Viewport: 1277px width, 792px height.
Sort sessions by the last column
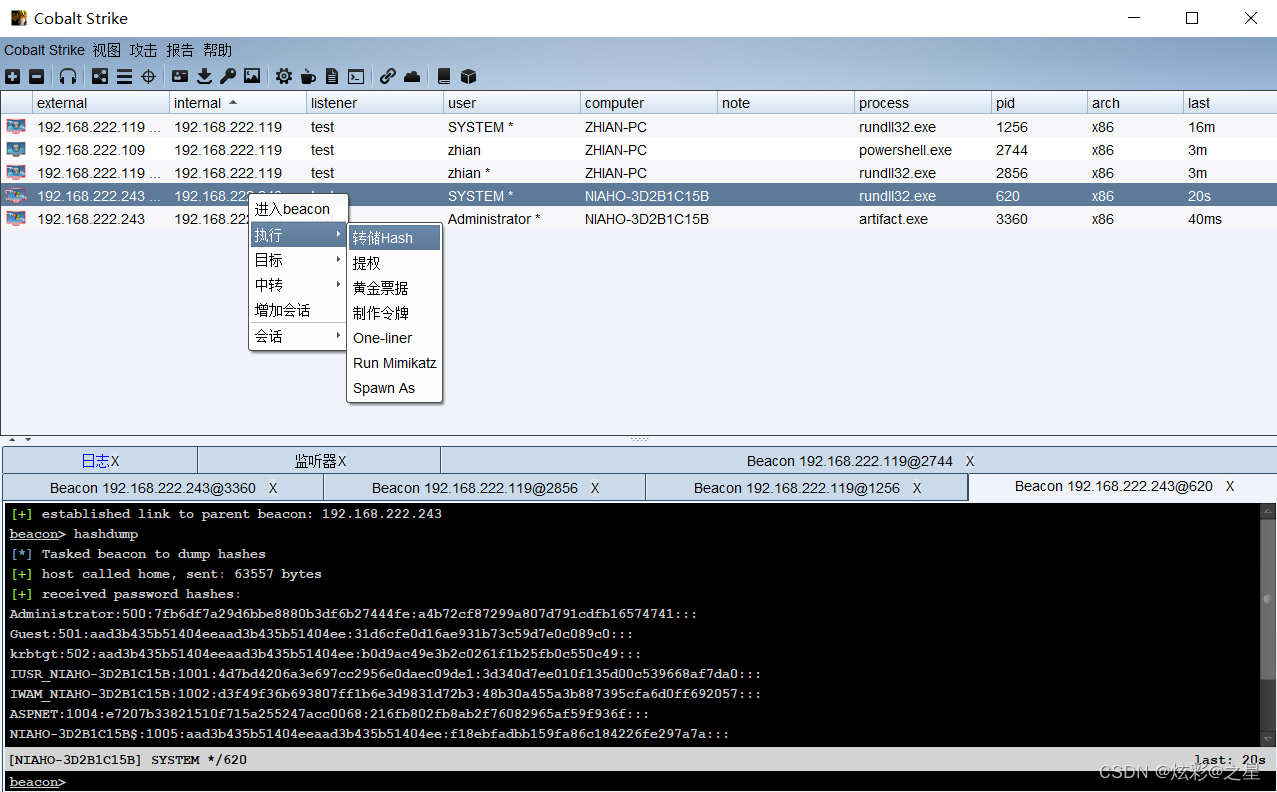[1229, 103]
